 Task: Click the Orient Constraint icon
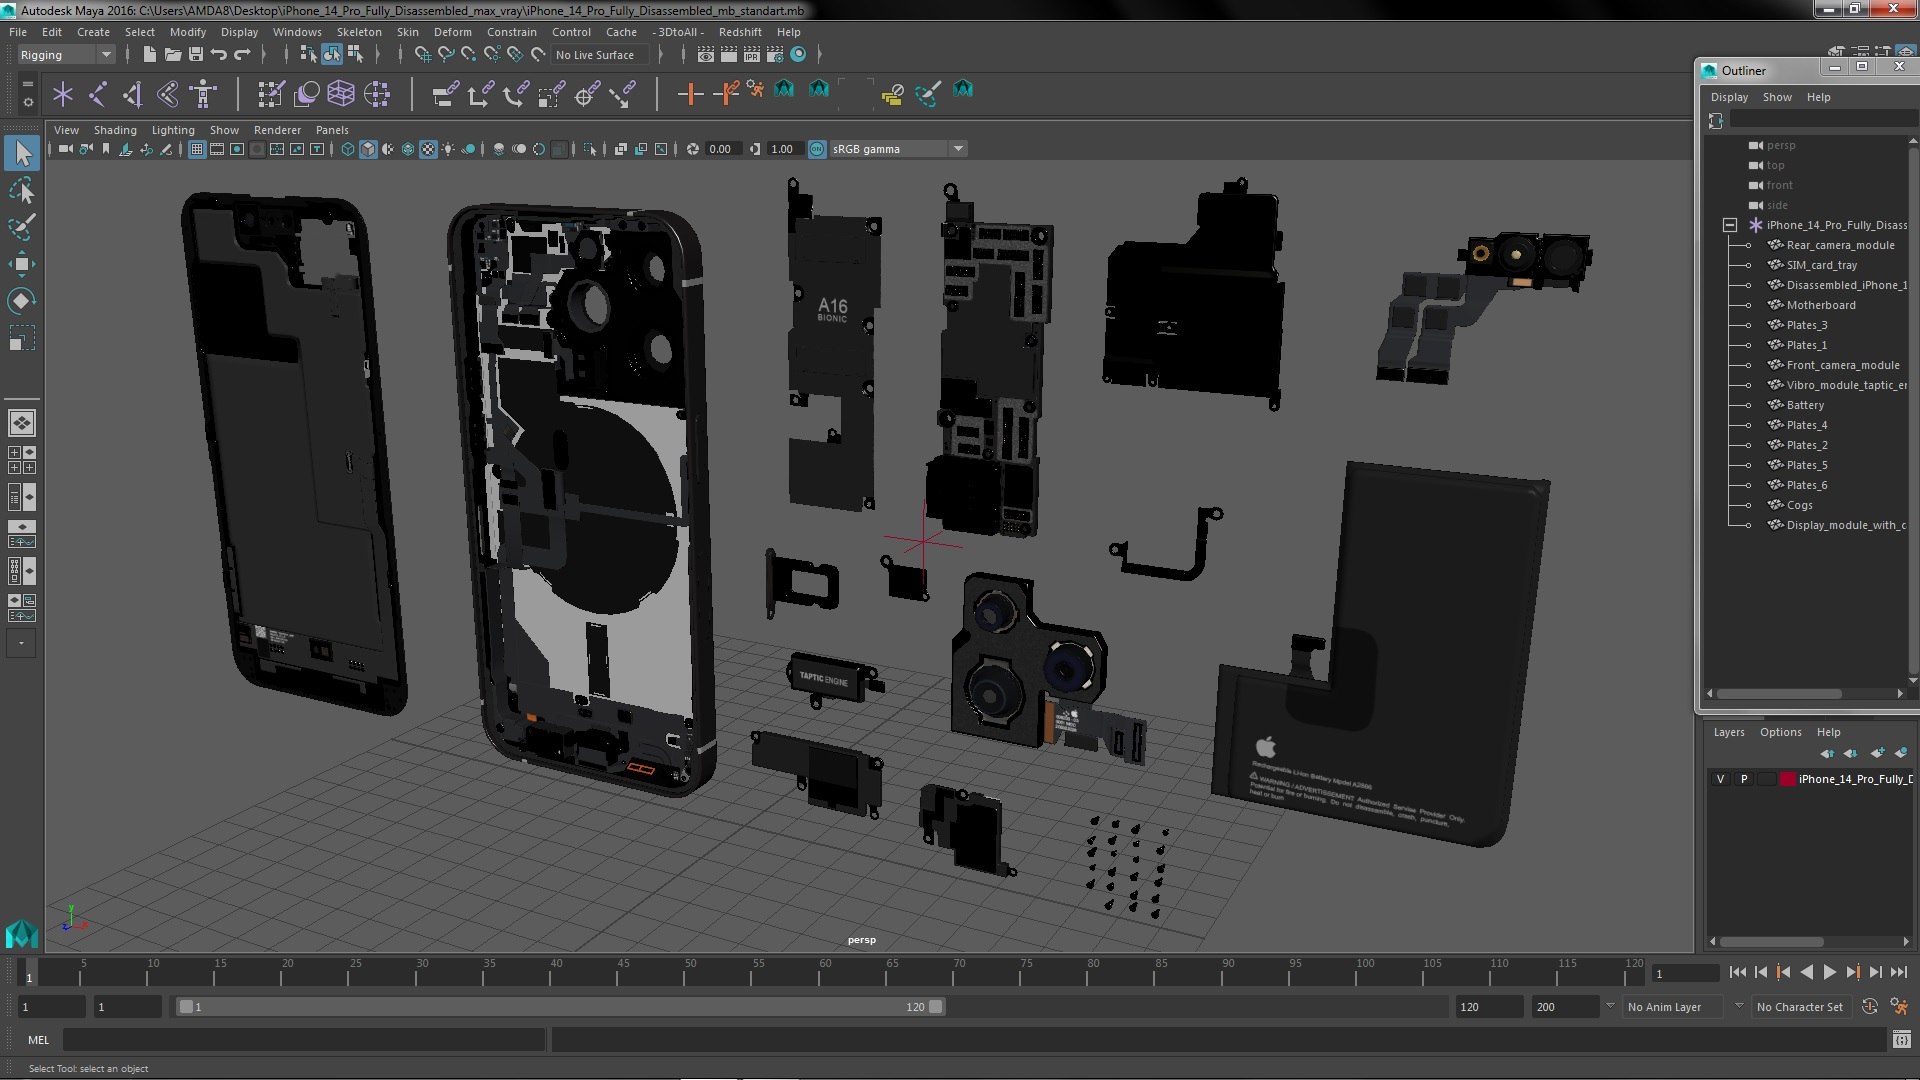point(515,94)
